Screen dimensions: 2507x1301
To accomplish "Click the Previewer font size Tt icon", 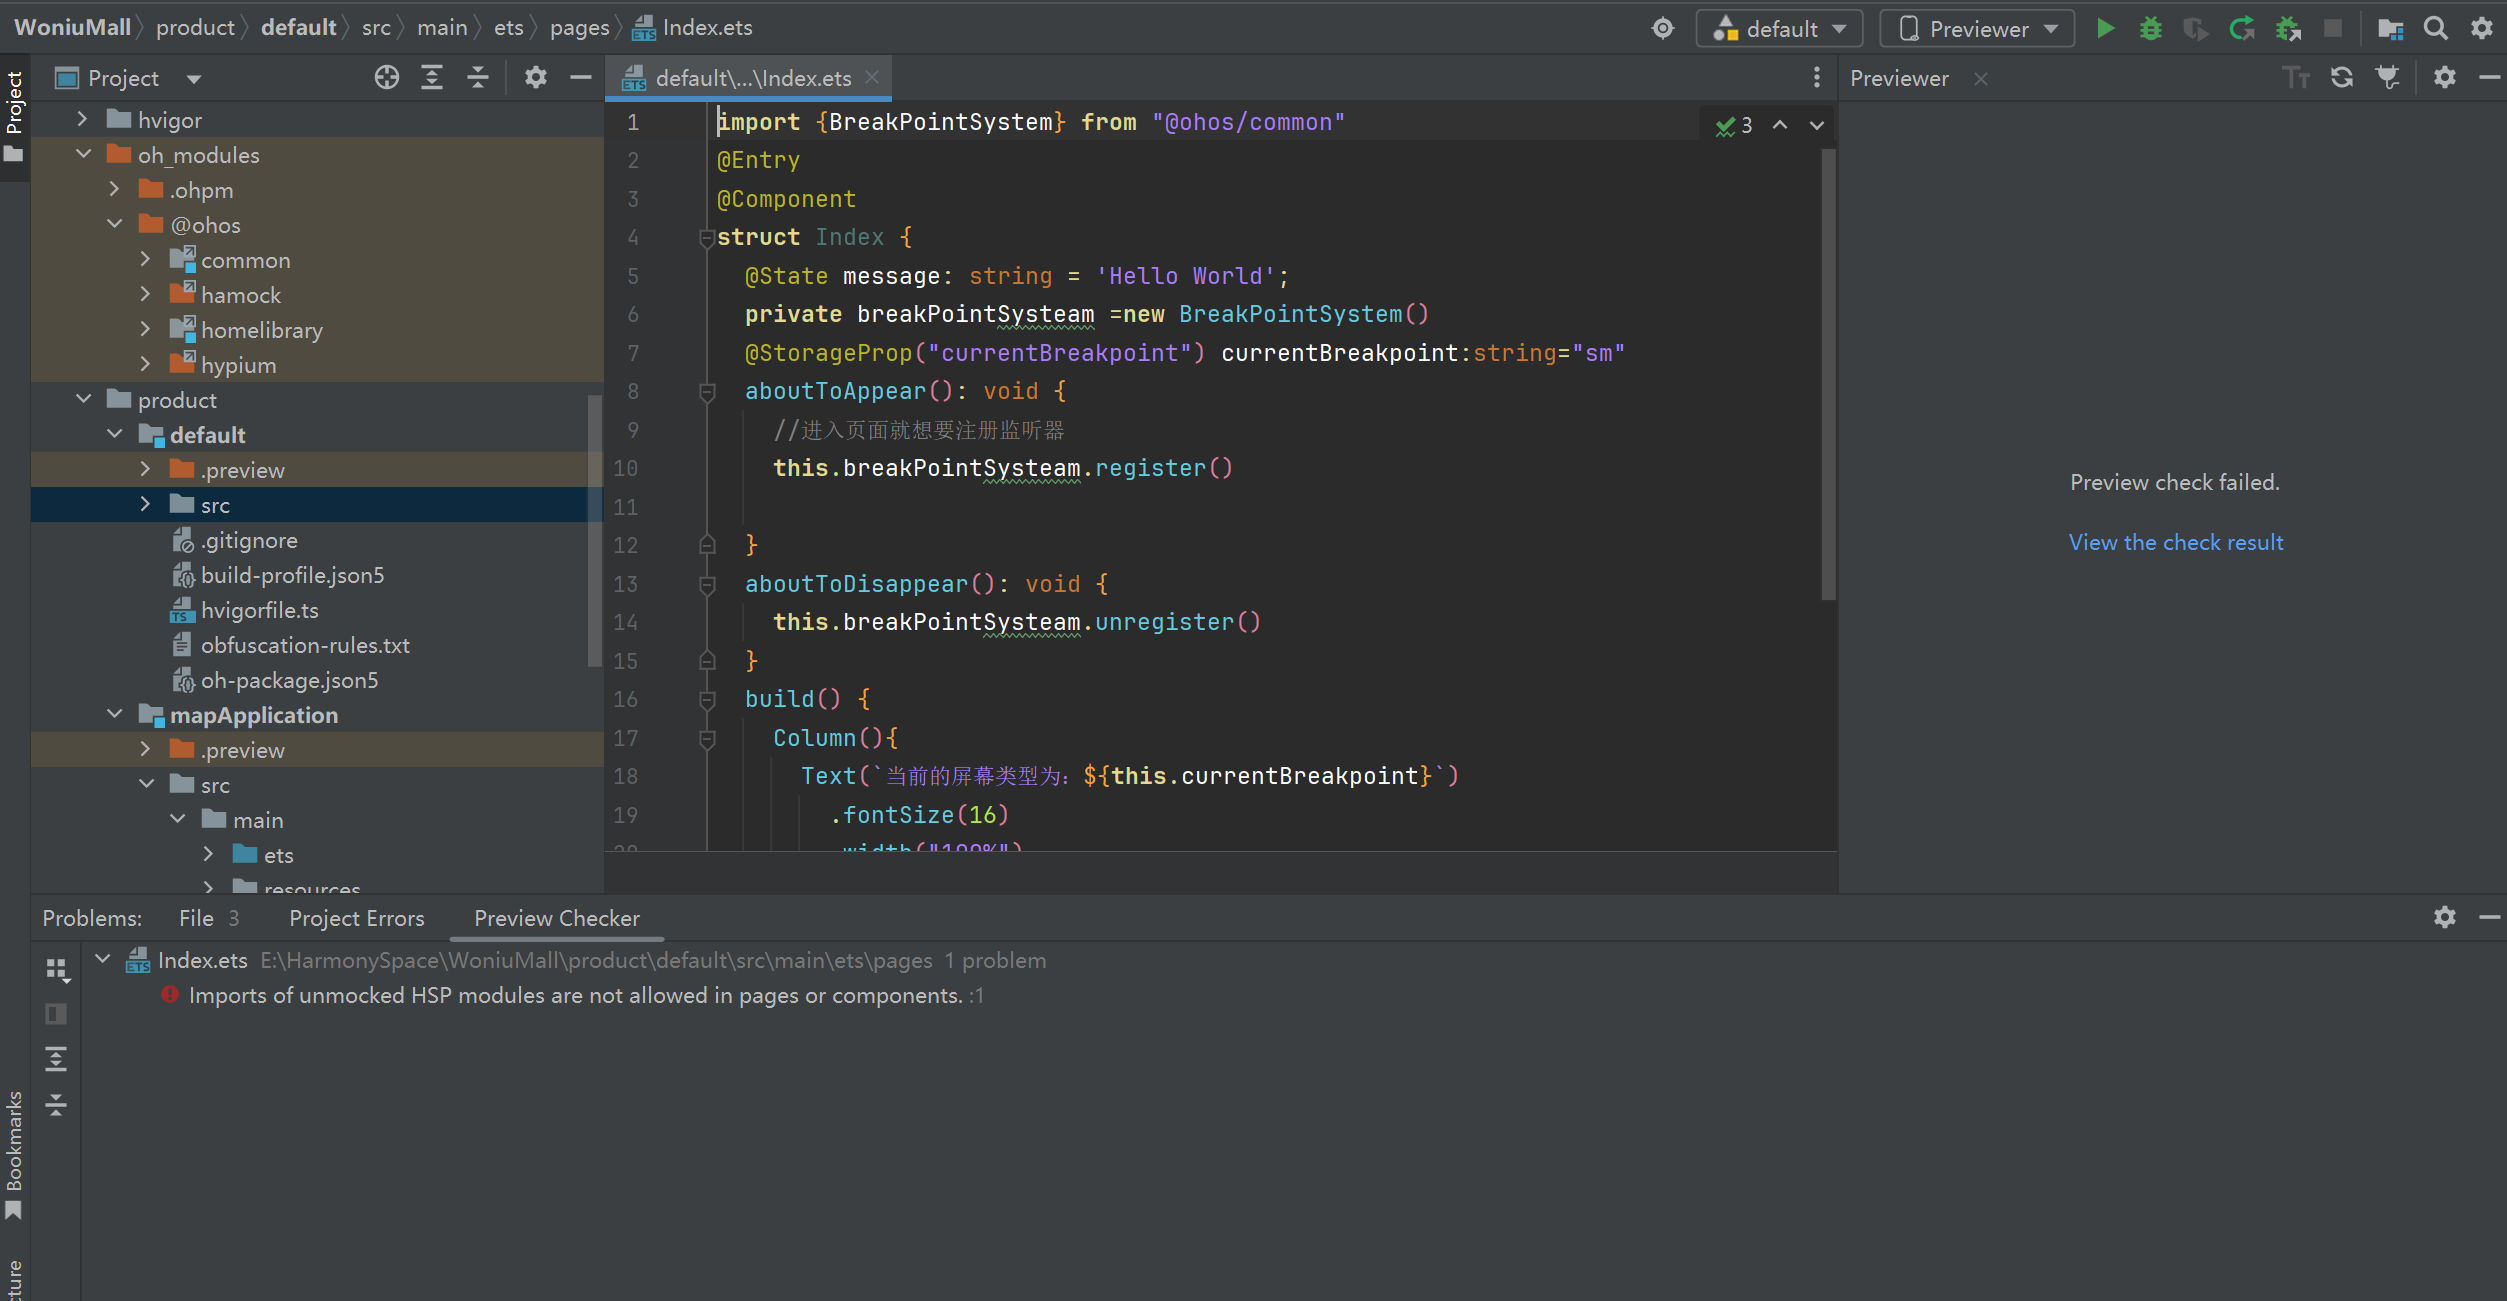I will [x=2296, y=78].
